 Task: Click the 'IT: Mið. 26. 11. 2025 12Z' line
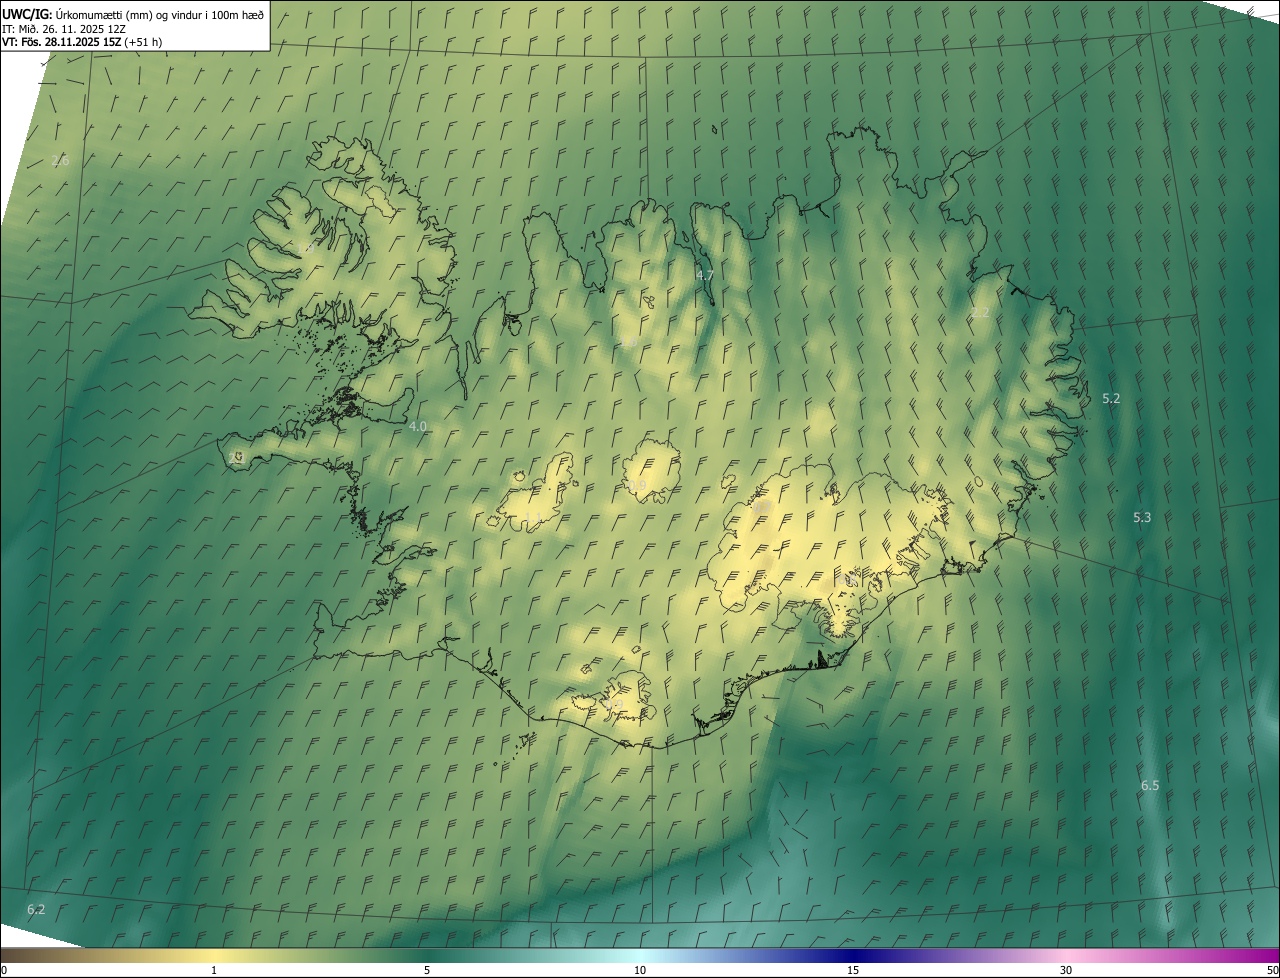[x=63, y=28]
